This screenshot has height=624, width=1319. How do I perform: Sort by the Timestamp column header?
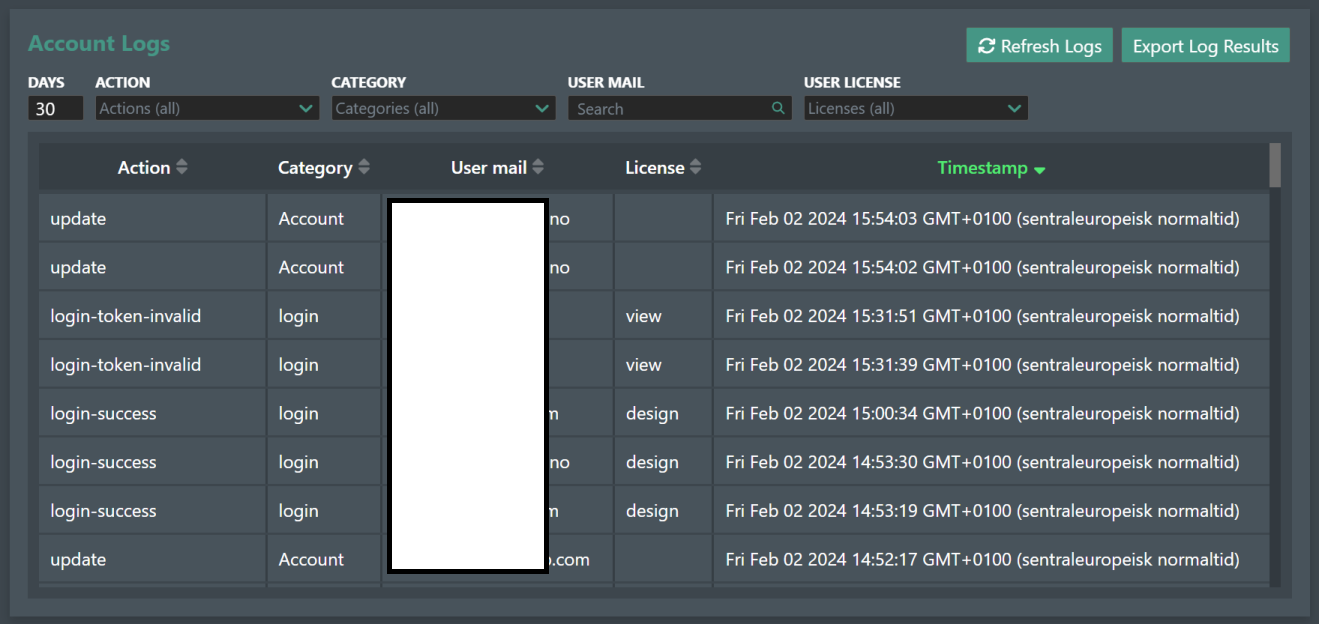coord(981,168)
